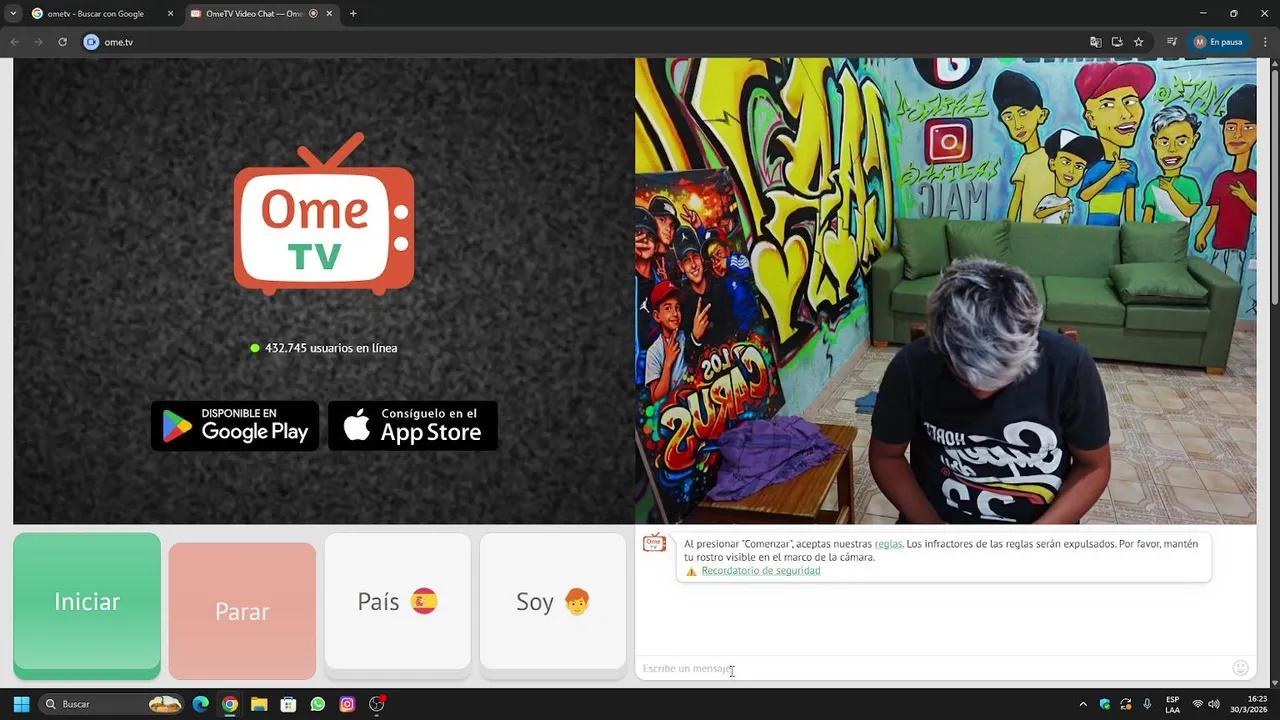Image resolution: width=1280 pixels, height=720 pixels.
Task: Open Microsoft Store from taskbar
Action: 288,704
